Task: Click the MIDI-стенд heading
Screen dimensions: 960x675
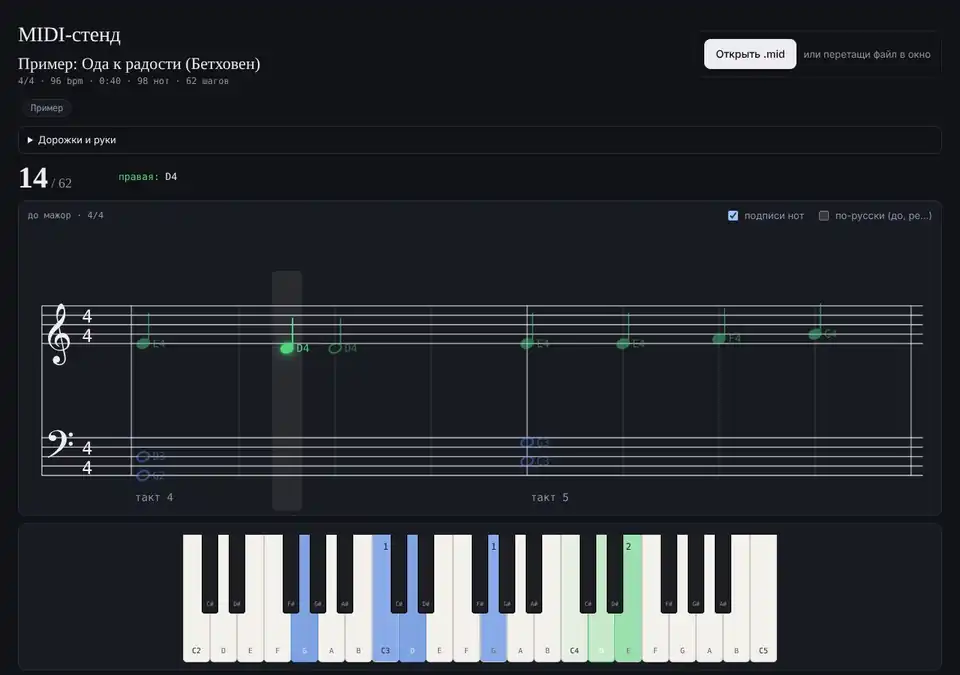Action: tap(69, 34)
